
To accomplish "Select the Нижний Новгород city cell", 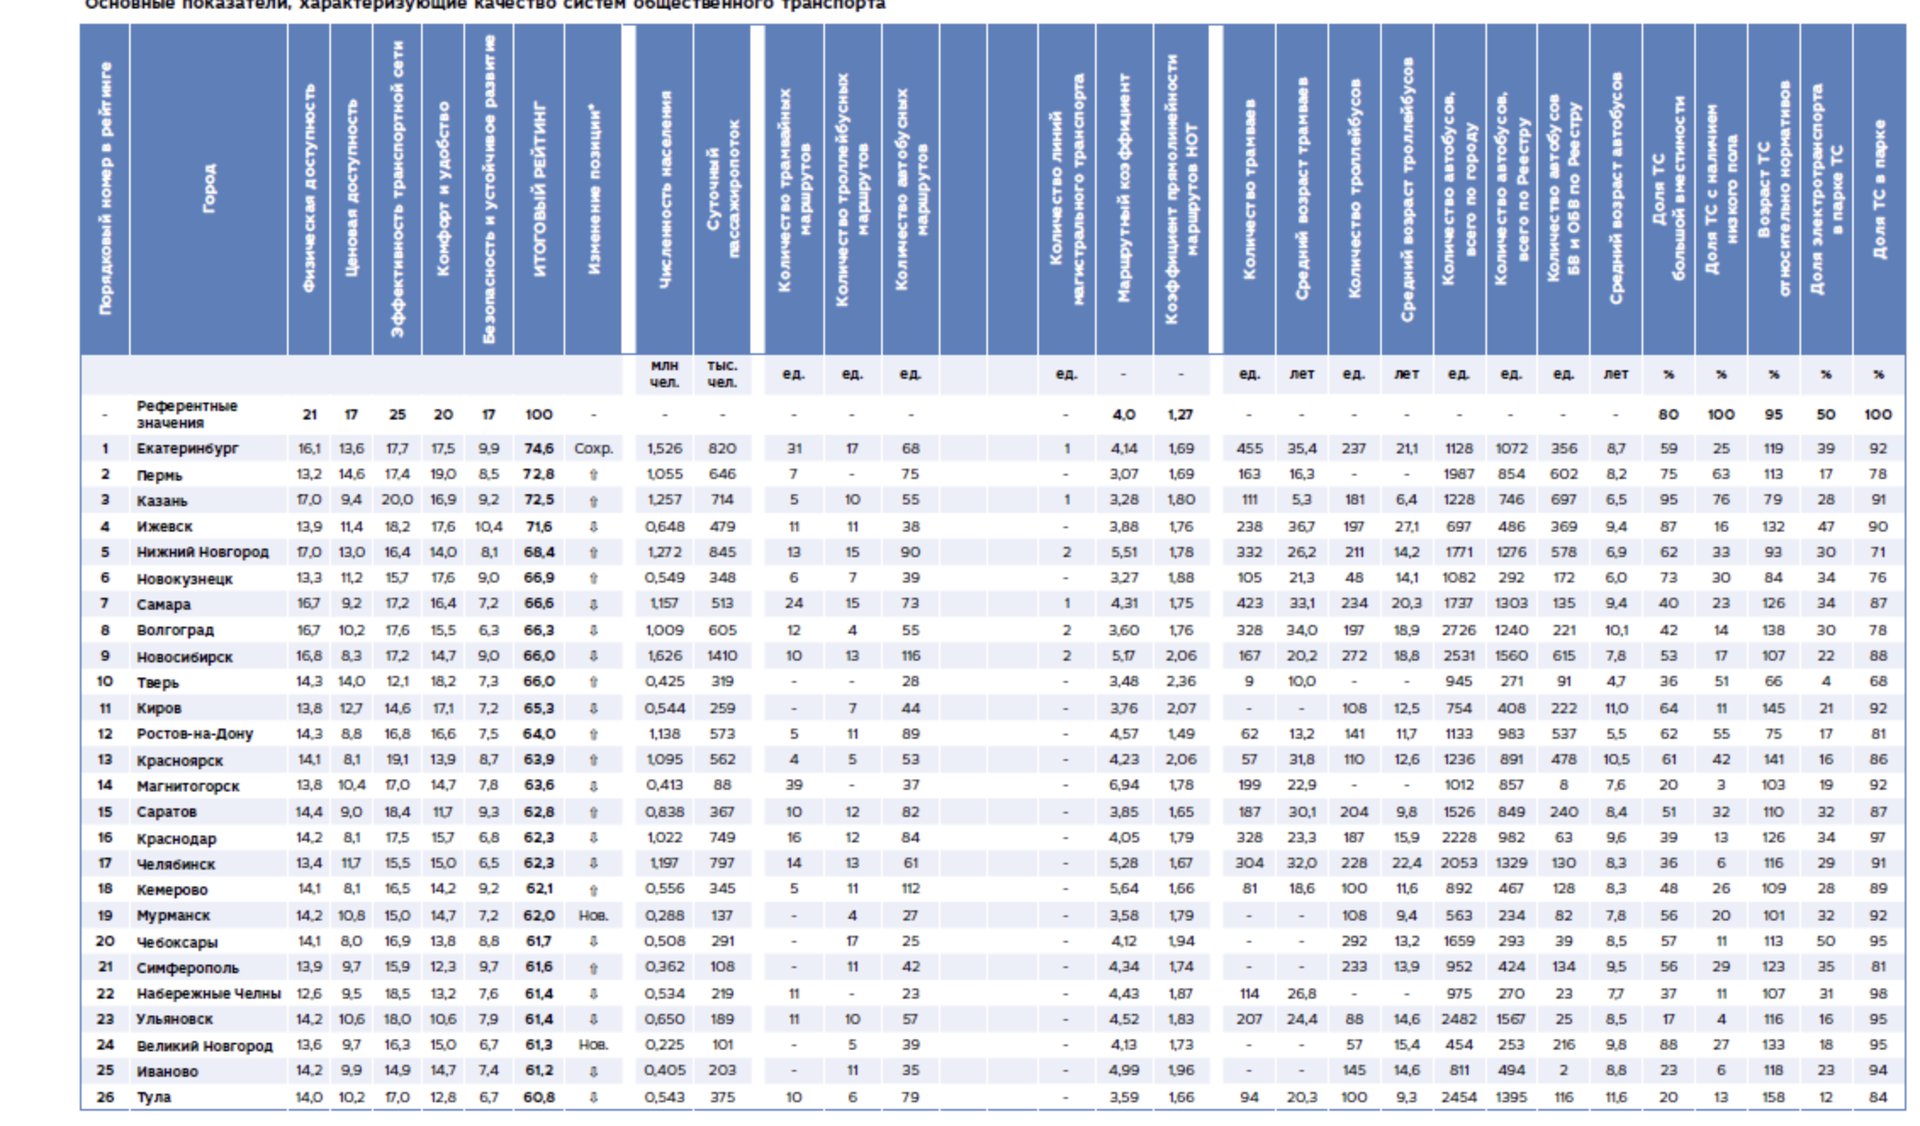I will pos(202,552).
